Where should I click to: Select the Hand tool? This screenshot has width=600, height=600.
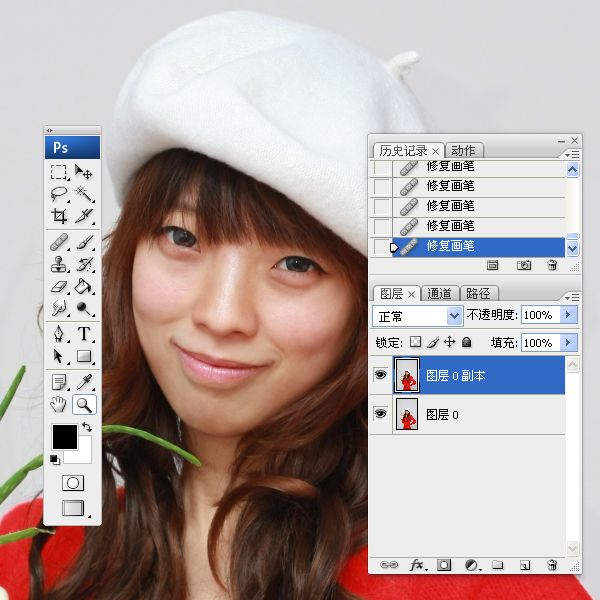click(59, 404)
